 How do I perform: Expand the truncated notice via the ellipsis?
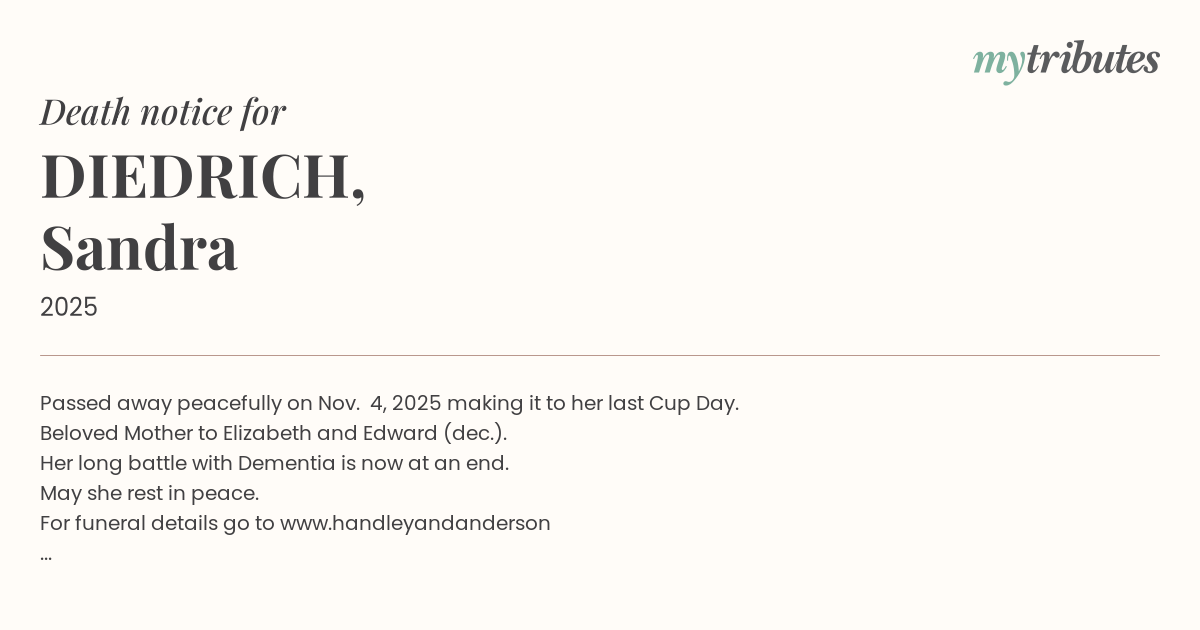(46, 554)
